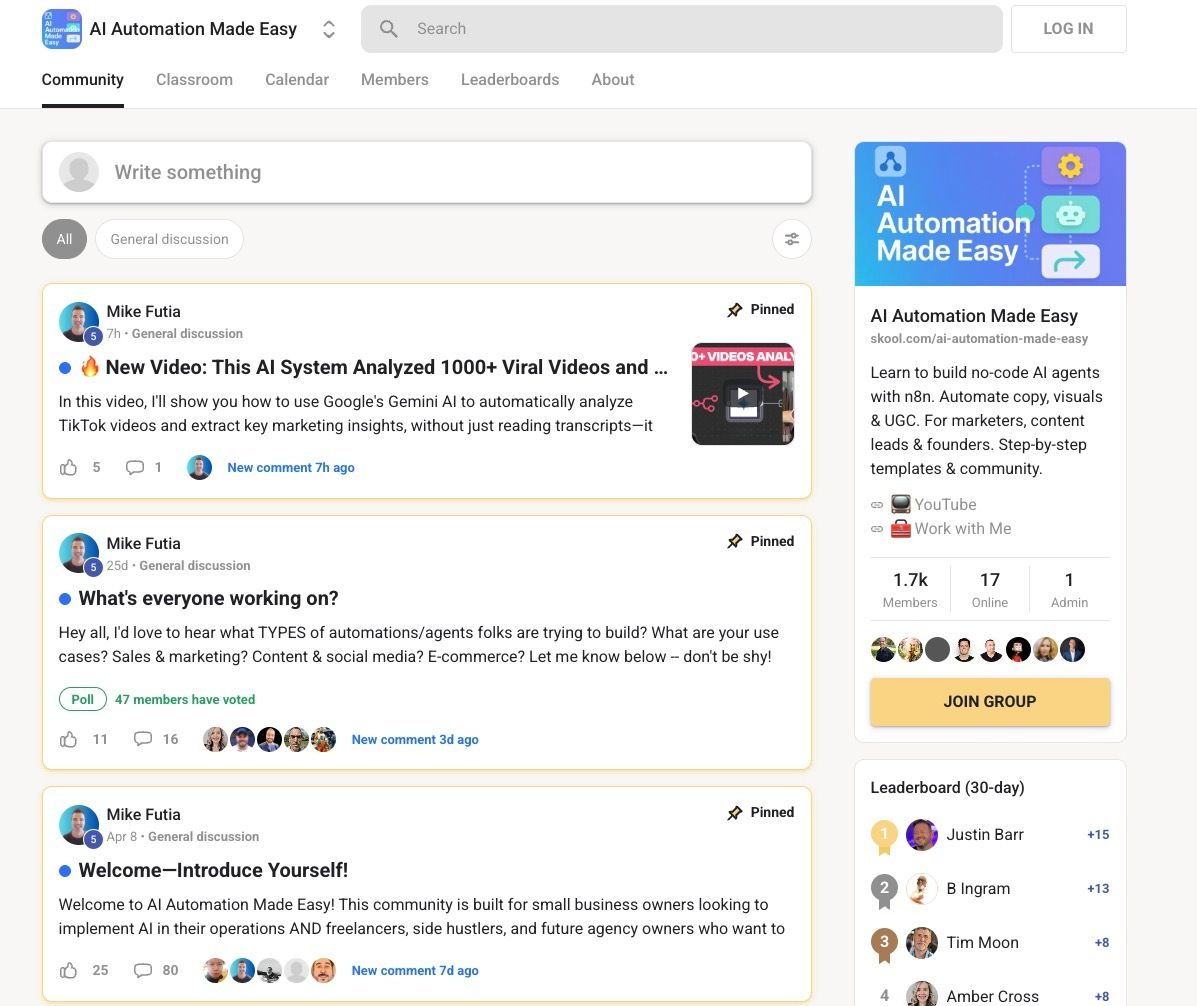Open the Leaderboards tab
The height and width of the screenshot is (1006, 1197).
tap(510, 79)
